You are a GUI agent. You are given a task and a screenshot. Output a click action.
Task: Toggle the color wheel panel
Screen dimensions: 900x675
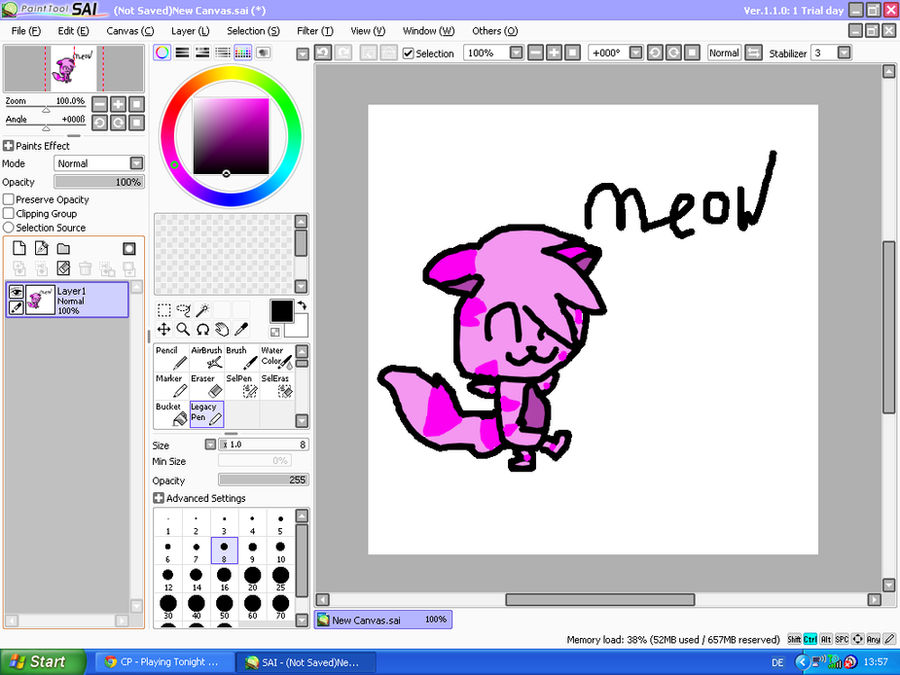point(162,53)
